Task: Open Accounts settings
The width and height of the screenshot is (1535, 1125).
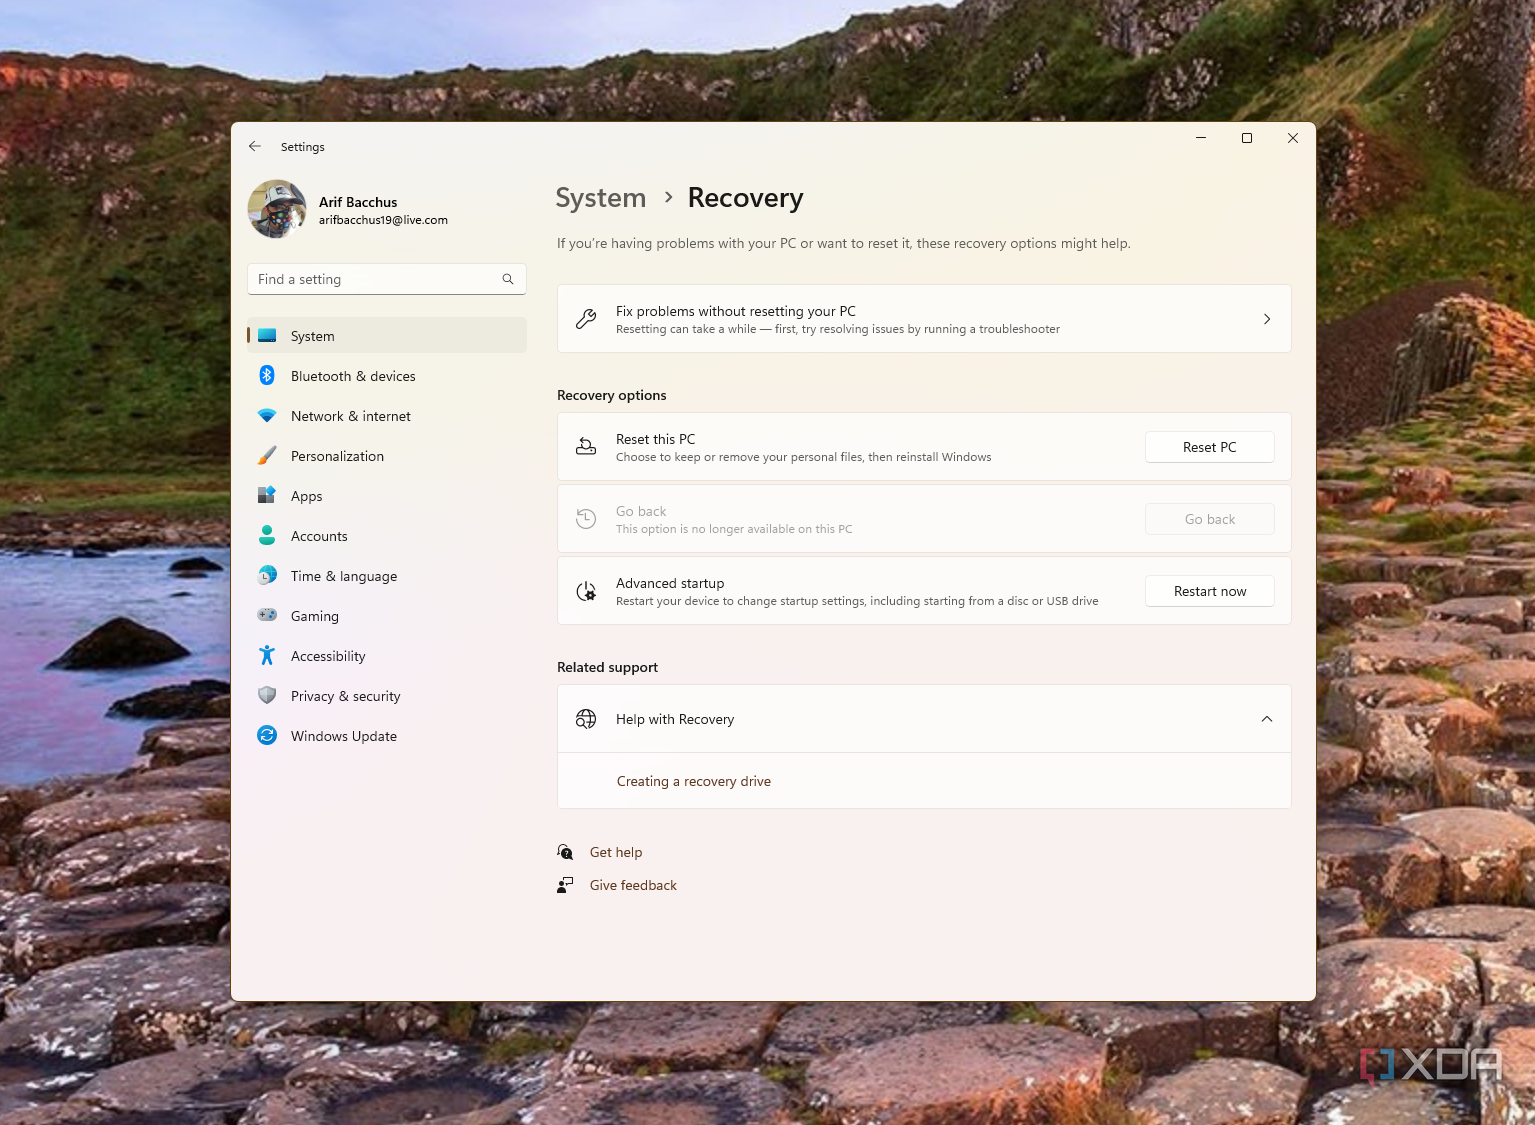Action: point(319,536)
